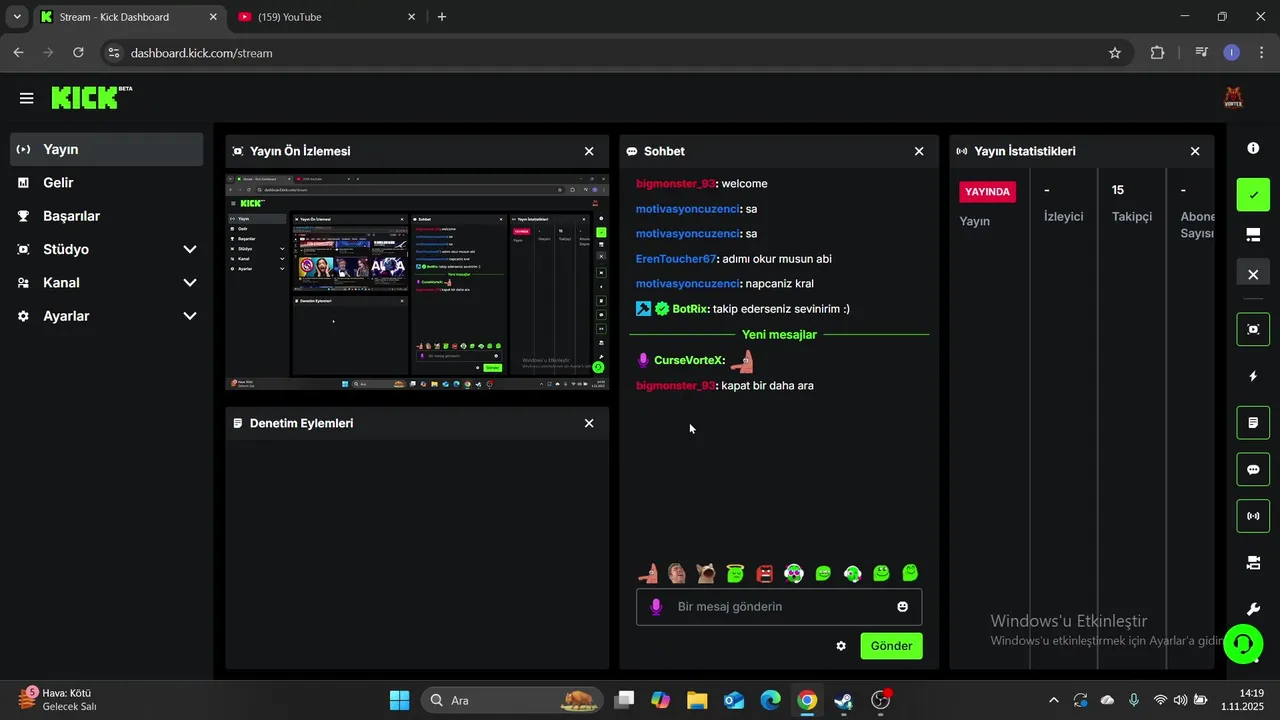The width and height of the screenshot is (1280, 720).
Task: Click the Patrick pointing emote in quick row
Action: [648, 573]
